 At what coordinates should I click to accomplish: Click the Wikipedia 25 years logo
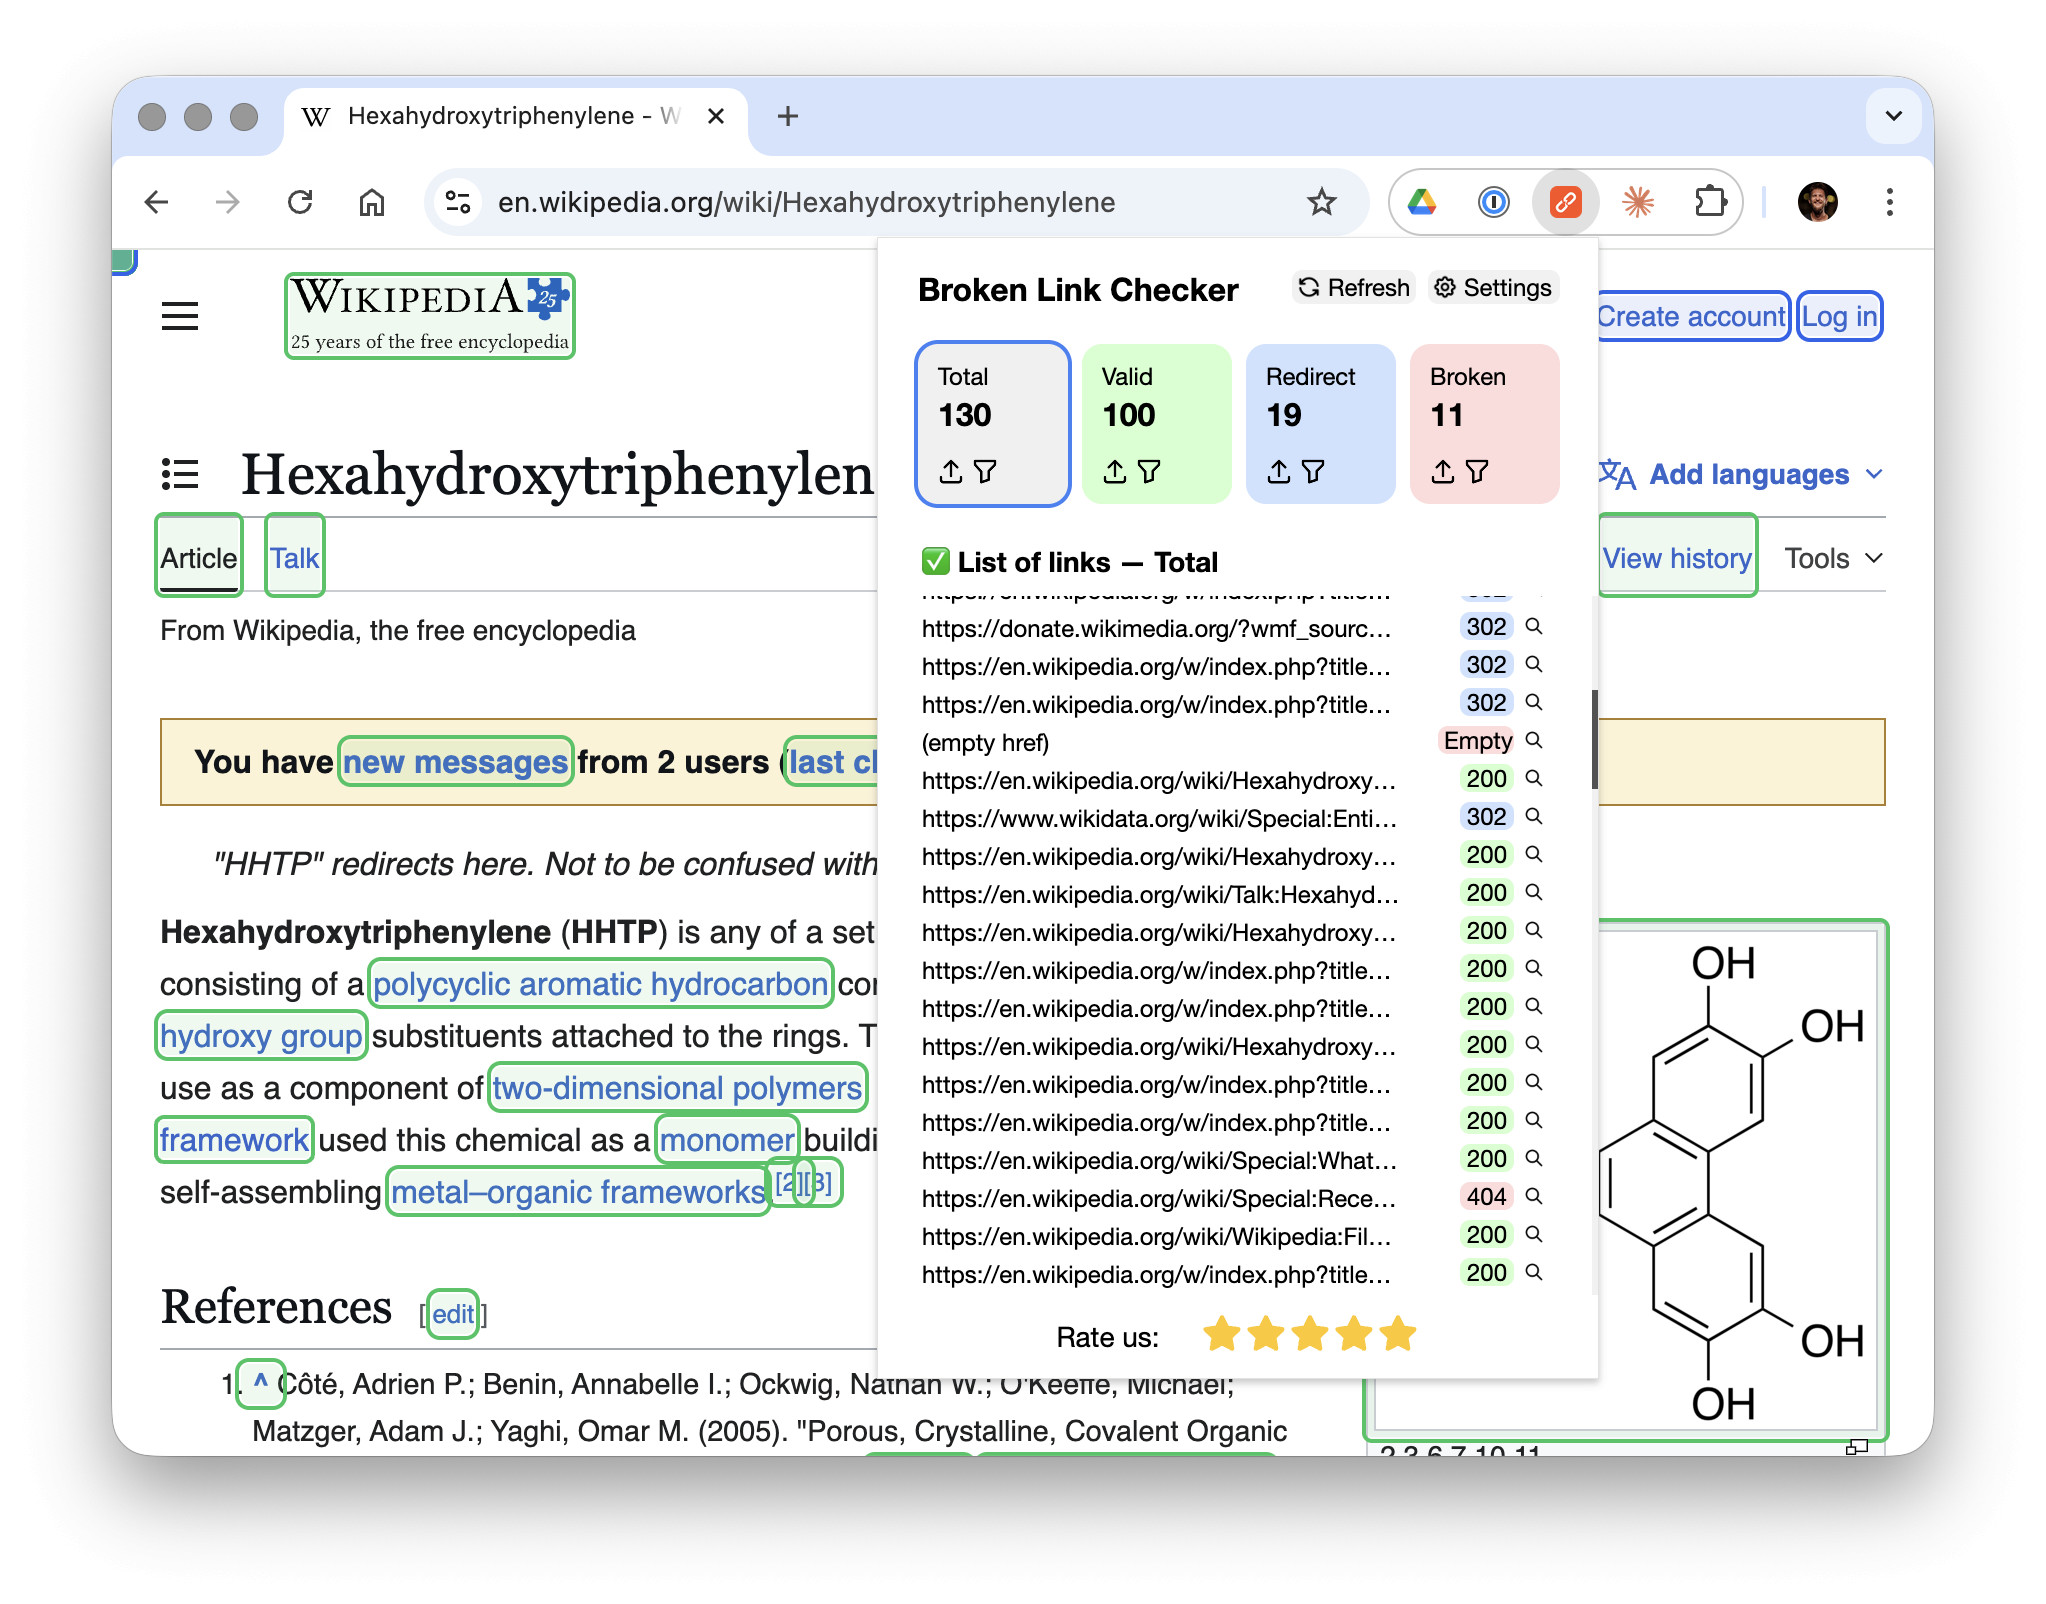[x=430, y=316]
